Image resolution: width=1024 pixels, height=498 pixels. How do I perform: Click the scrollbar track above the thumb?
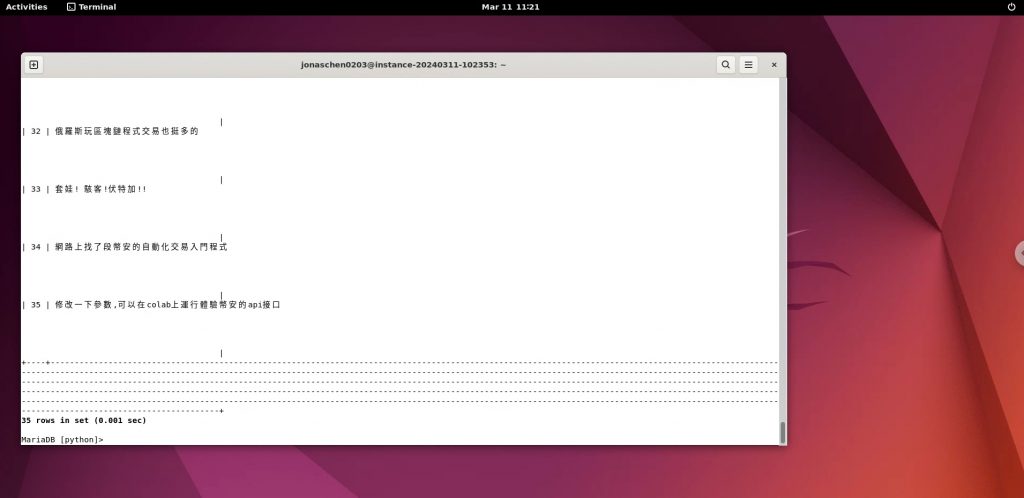[782, 250]
